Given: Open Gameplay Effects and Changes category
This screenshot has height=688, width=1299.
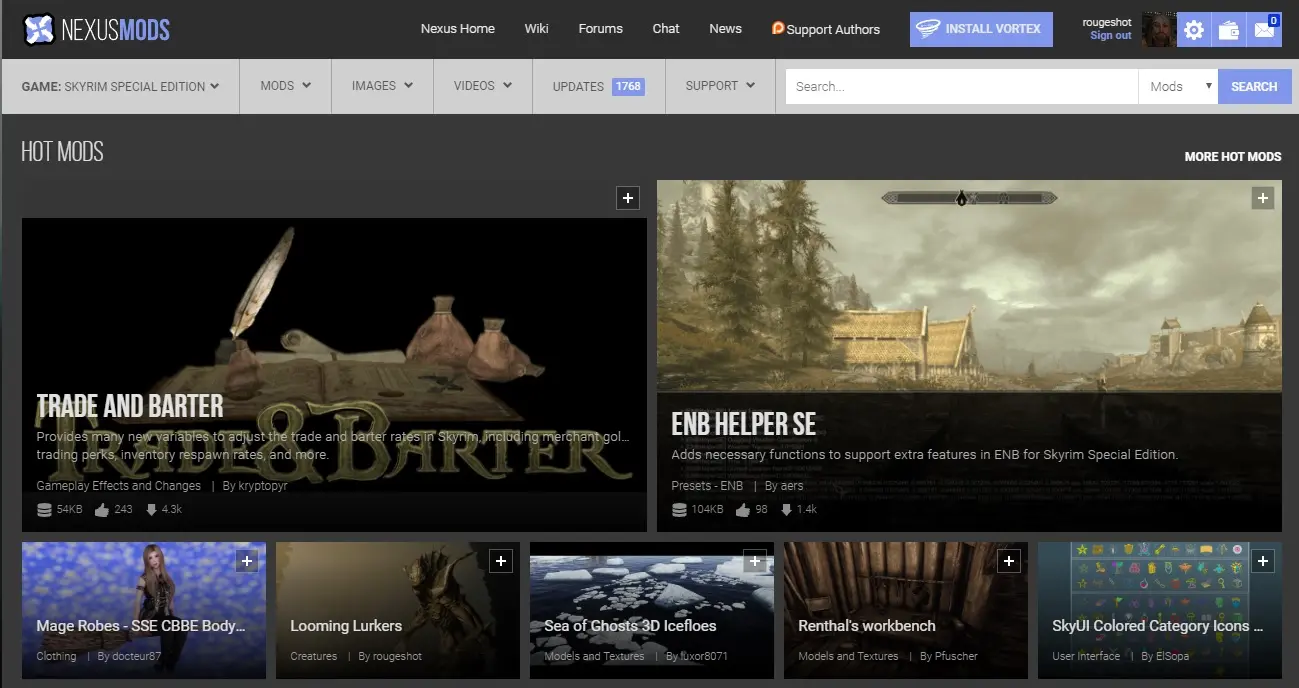Looking at the screenshot, I should click(119, 486).
